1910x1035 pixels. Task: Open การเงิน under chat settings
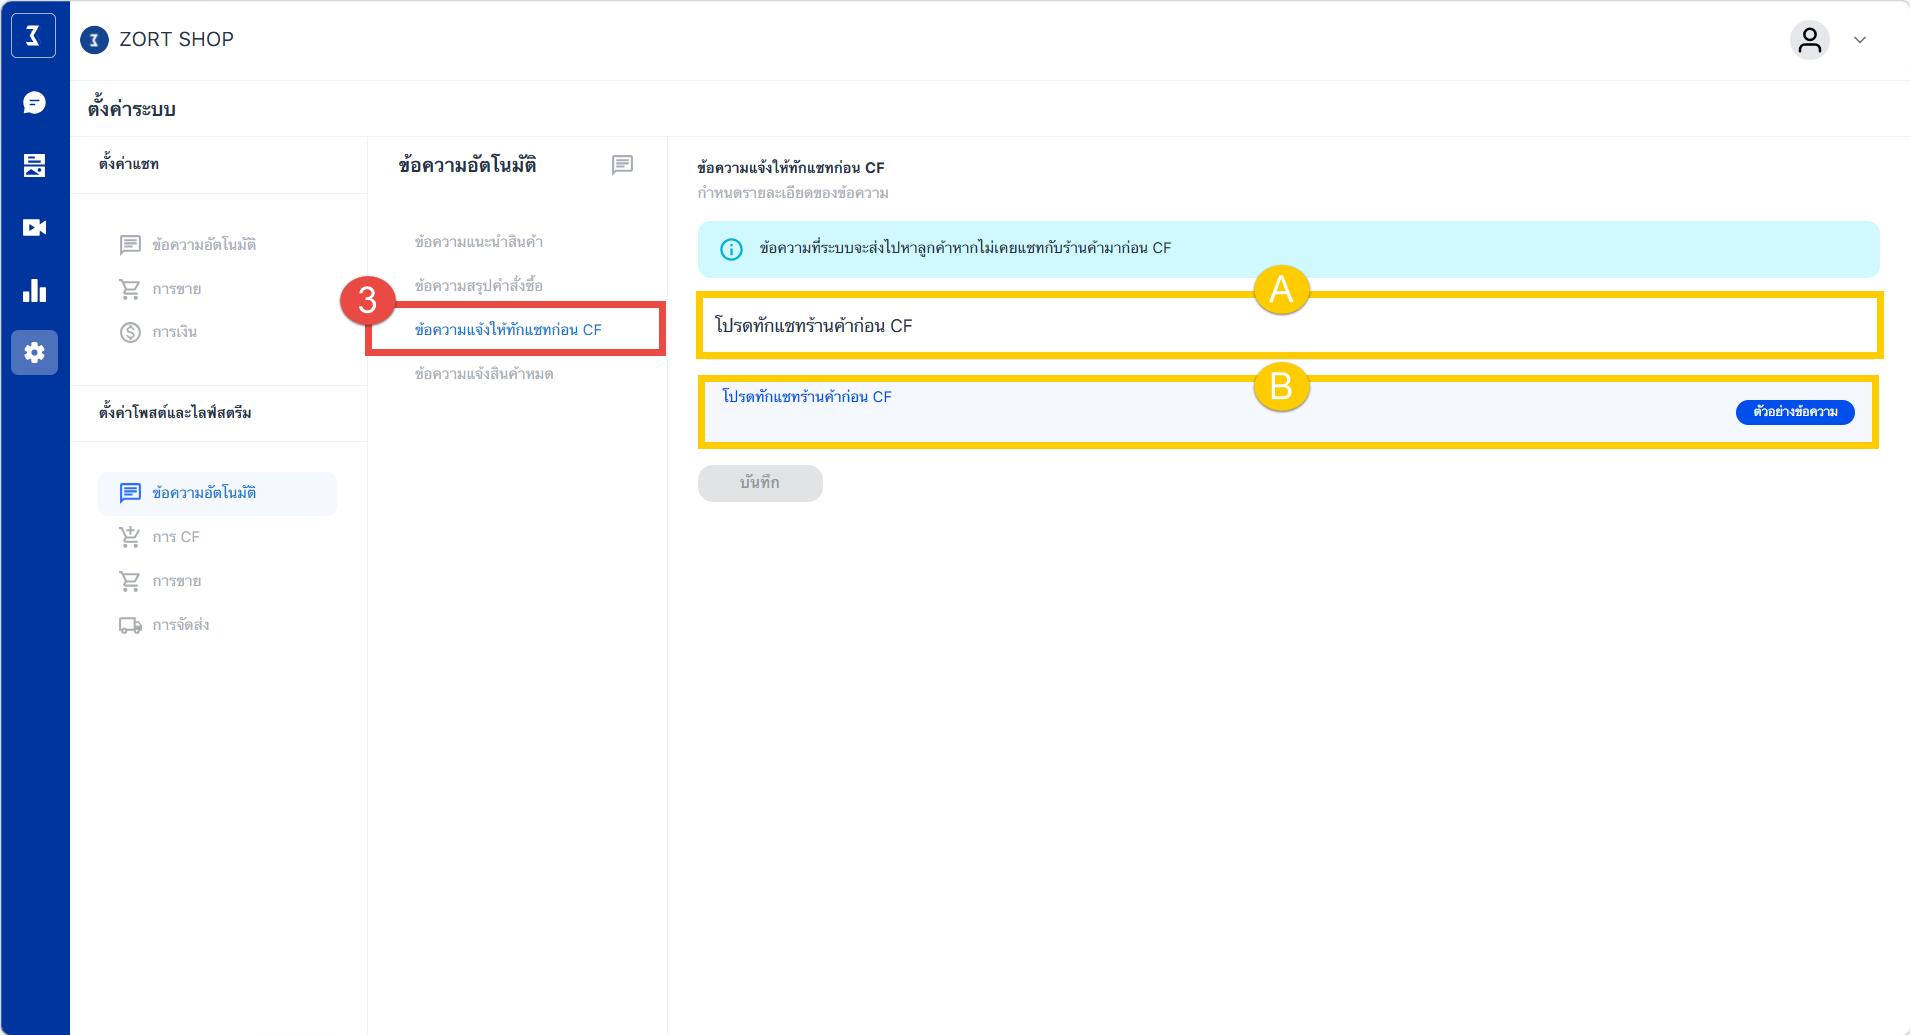pos(174,332)
